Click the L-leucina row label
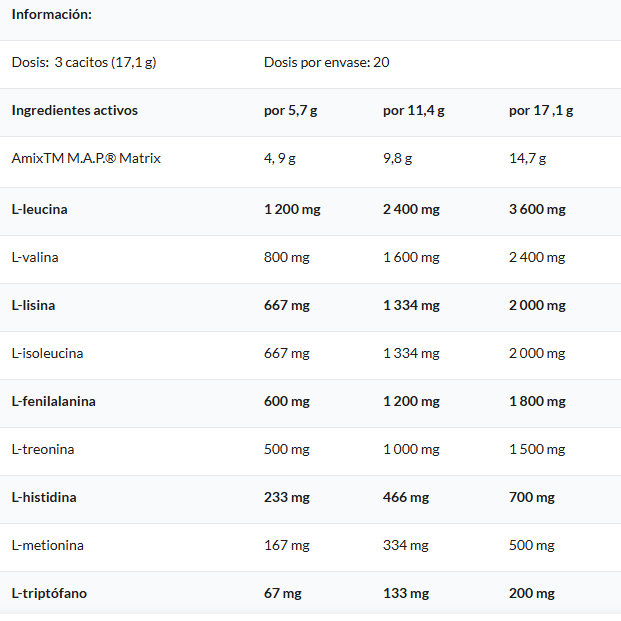The image size is (621, 621). point(39,209)
